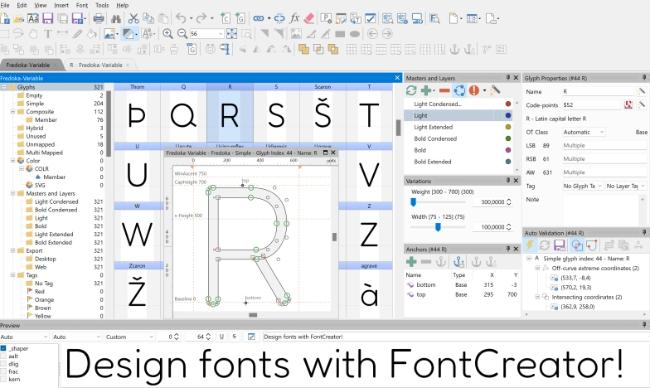
Task: Open the zoom level combo box showing 56
Action: (x=206, y=34)
